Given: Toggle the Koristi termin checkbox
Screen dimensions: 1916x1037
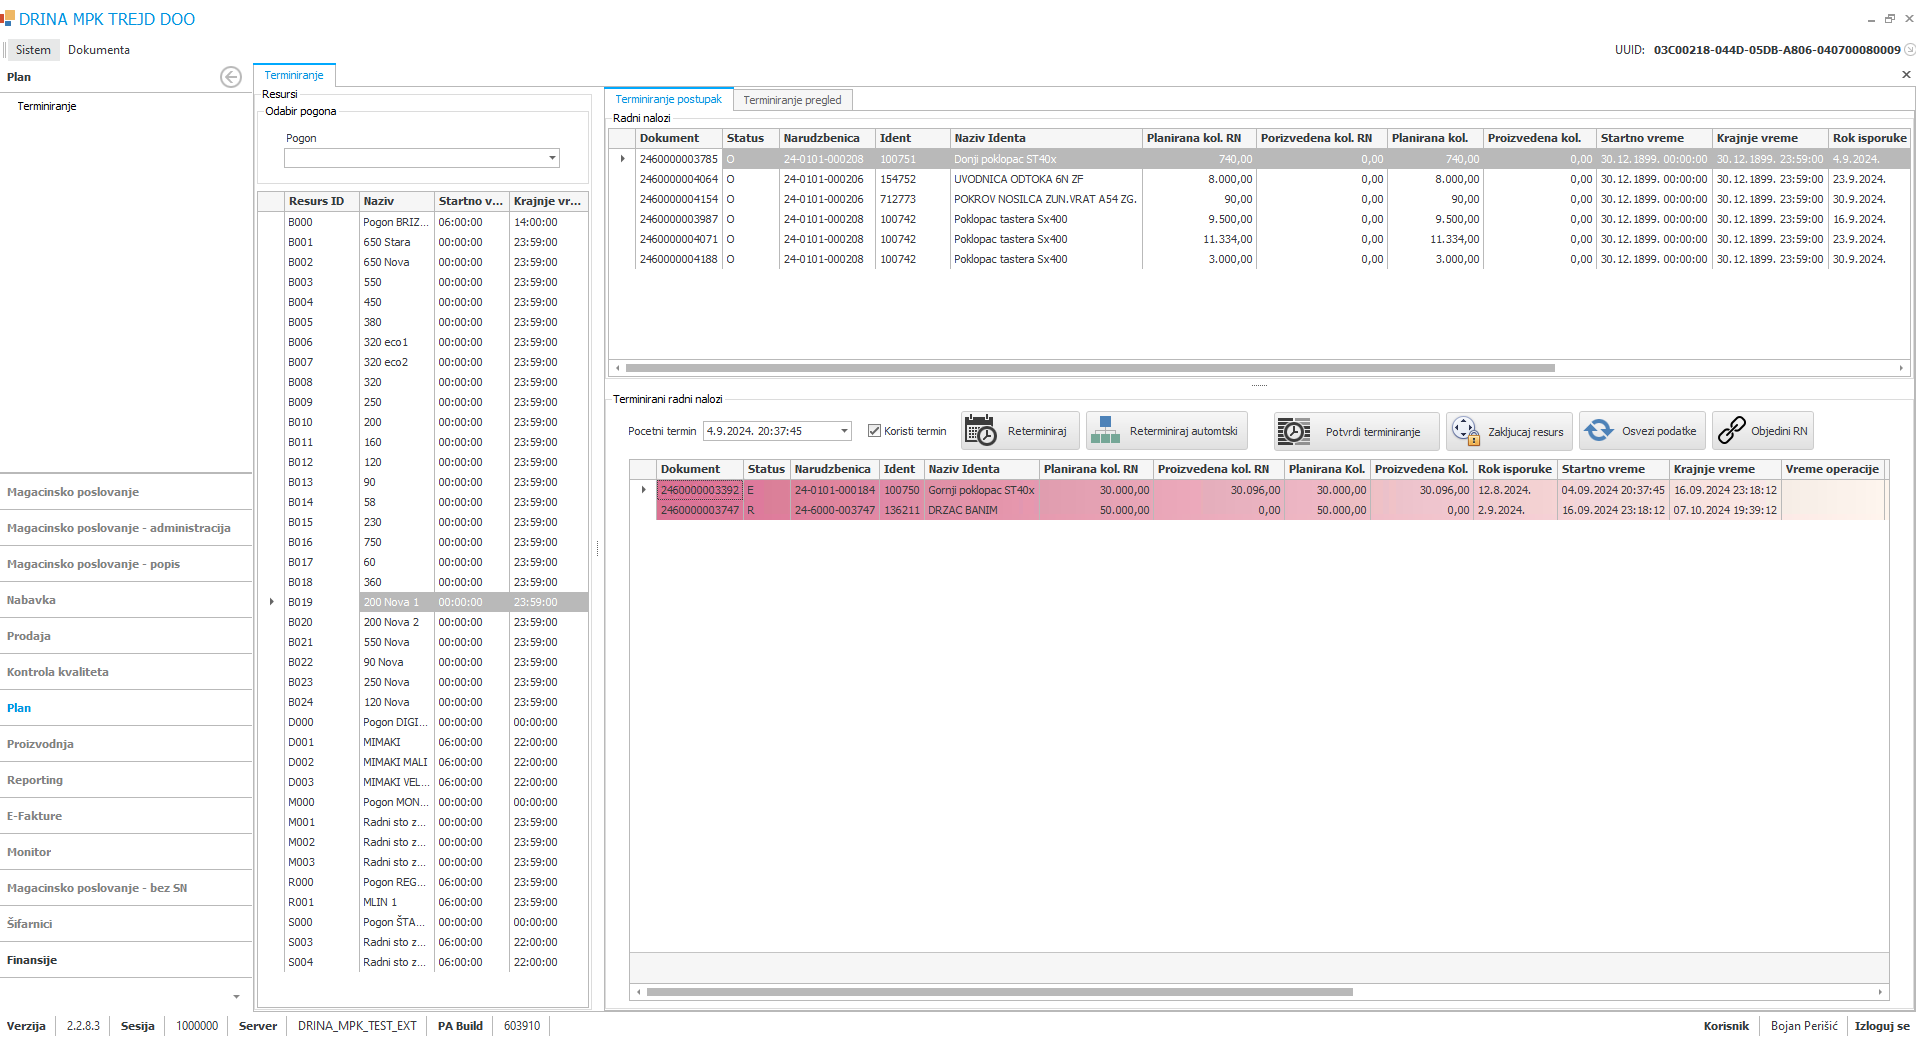Looking at the screenshot, I should pos(874,431).
